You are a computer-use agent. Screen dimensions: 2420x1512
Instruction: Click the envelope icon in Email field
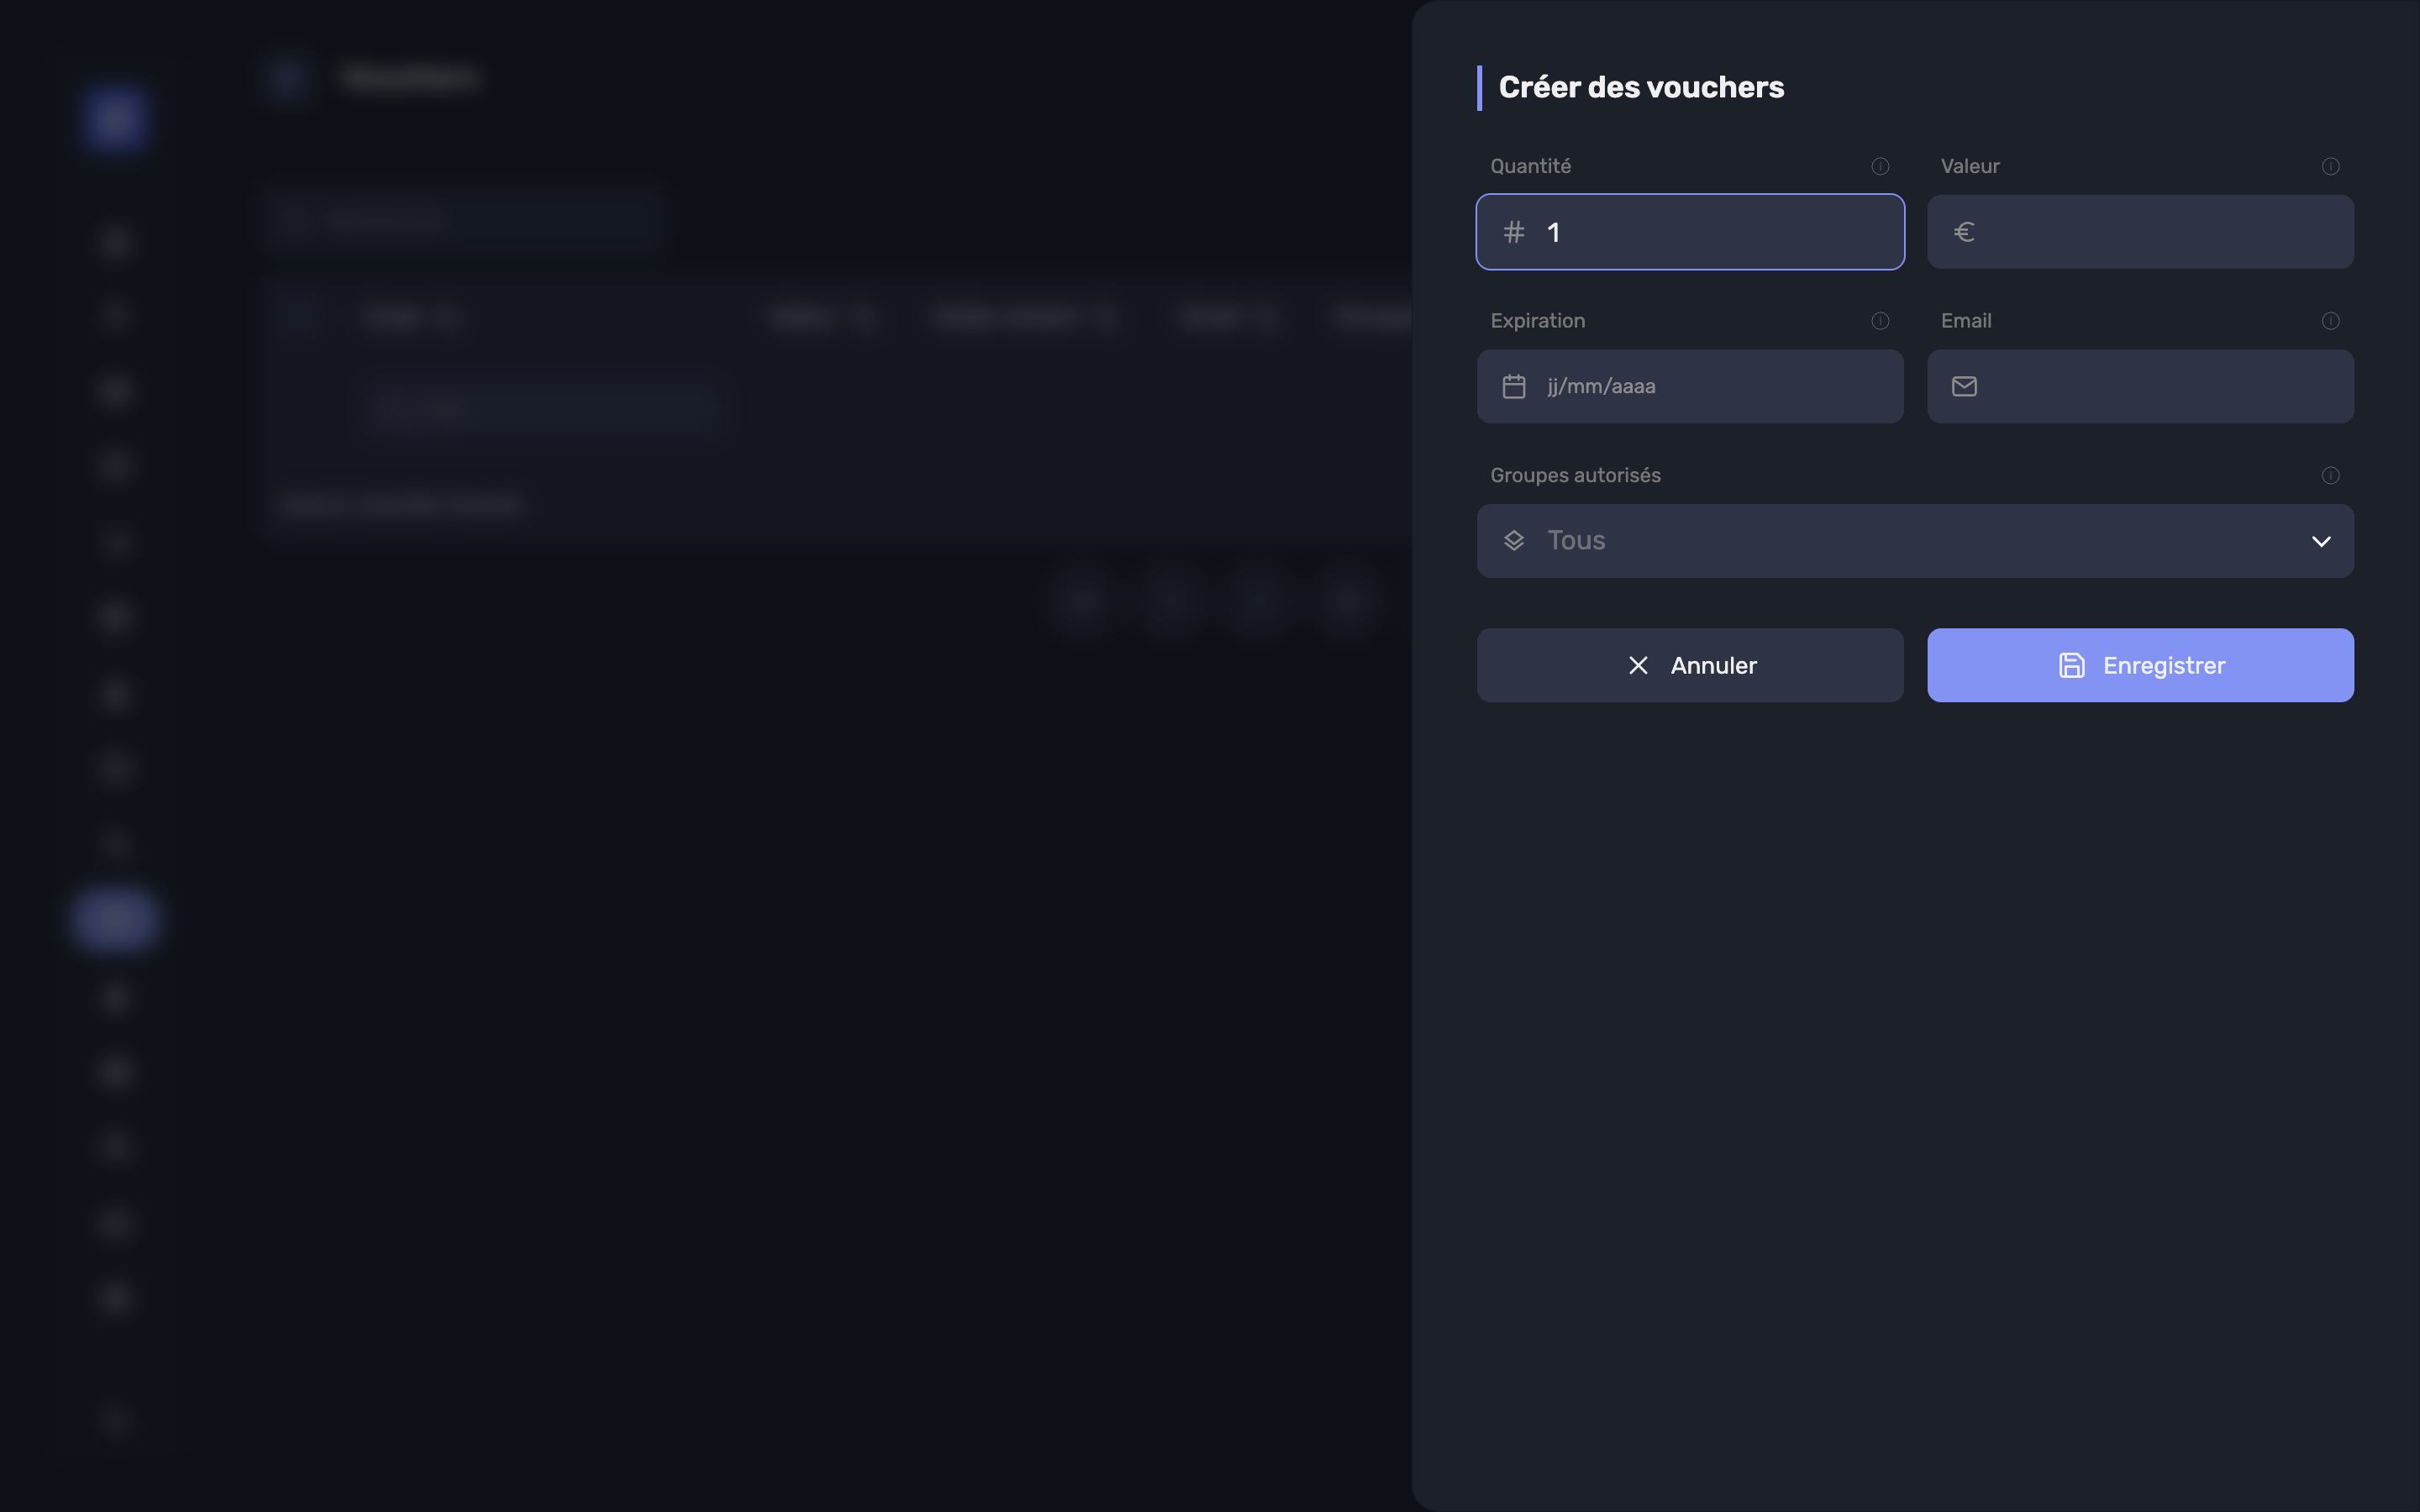(x=1964, y=386)
